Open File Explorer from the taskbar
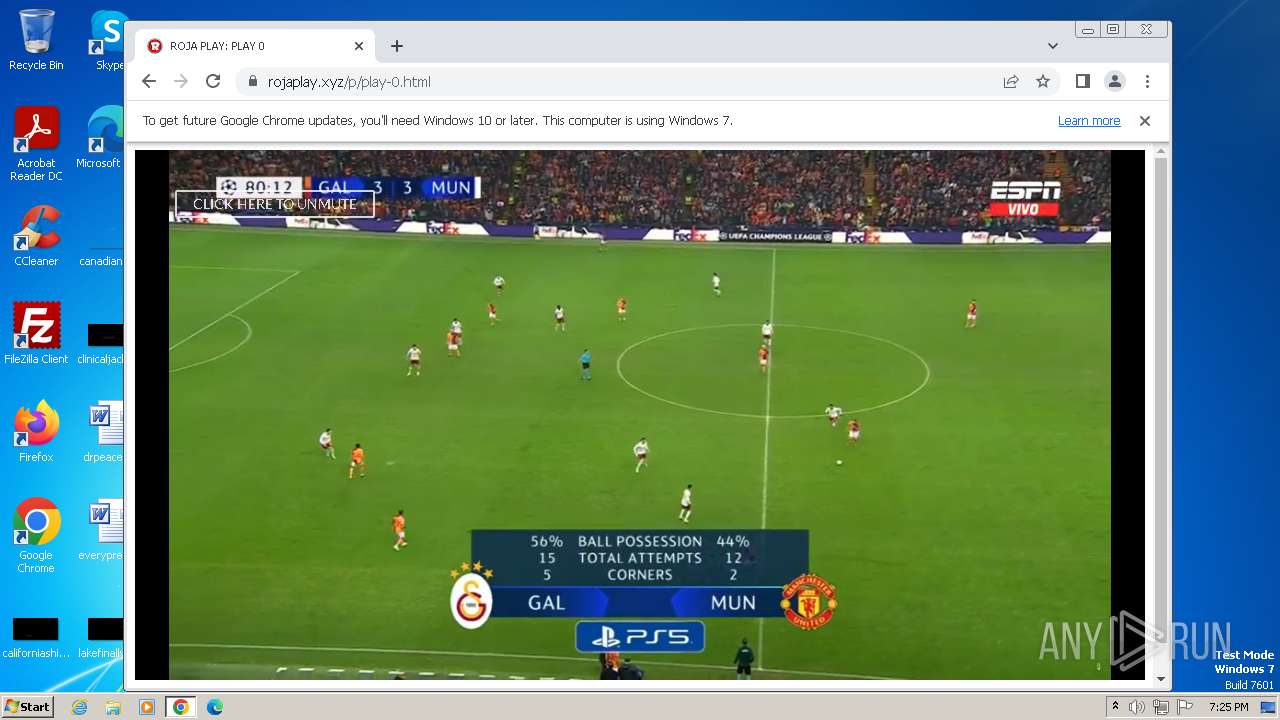 (x=113, y=707)
